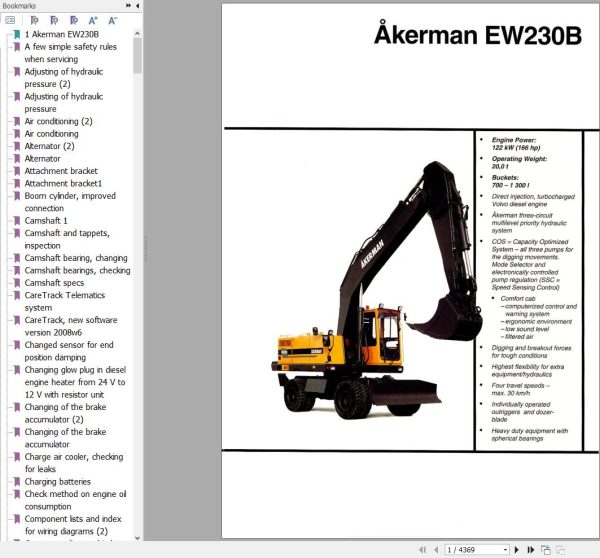Select 'Adjusting of hydraulic pressure (2)' bookmark

64,78
